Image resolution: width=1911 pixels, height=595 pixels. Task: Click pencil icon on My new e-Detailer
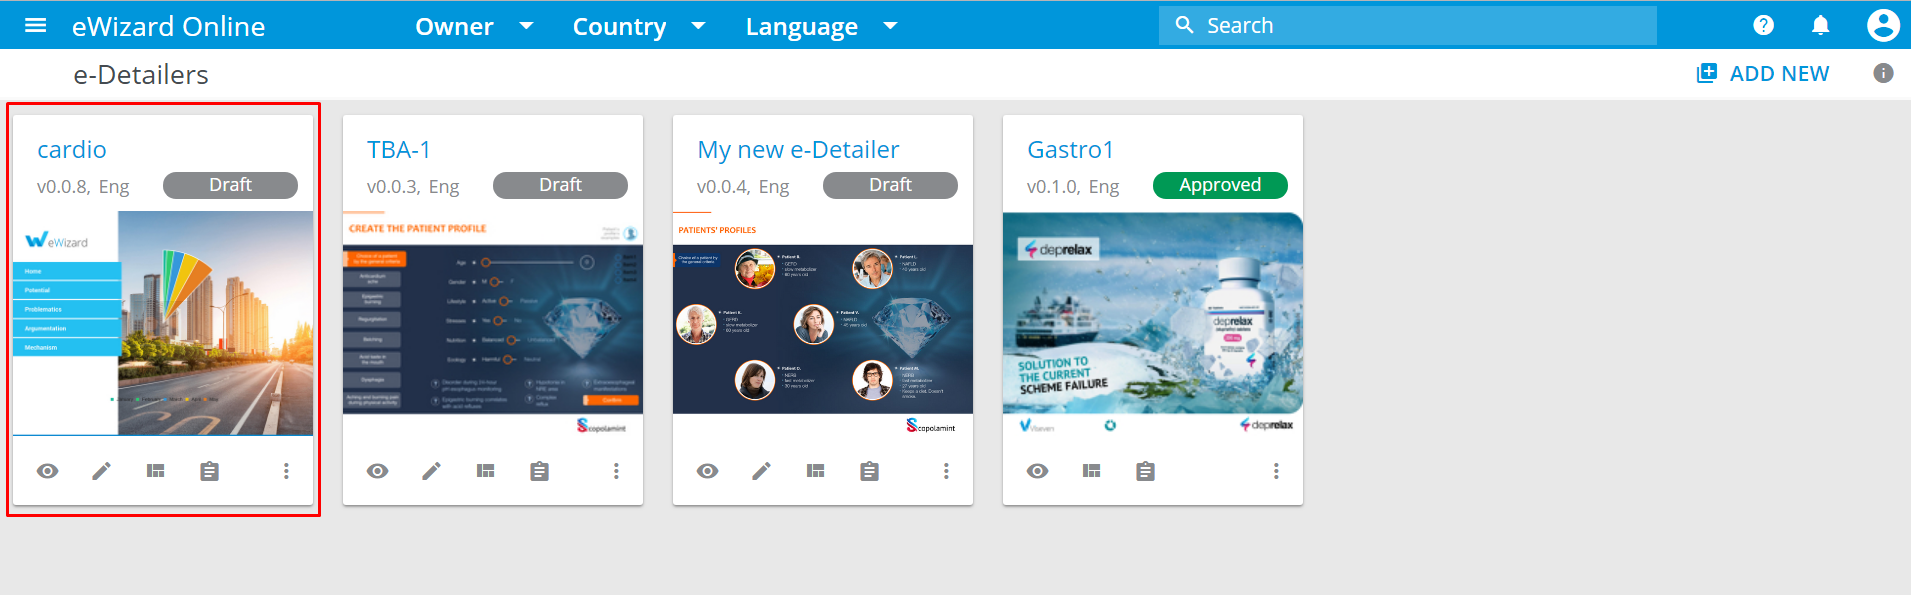pos(761,471)
